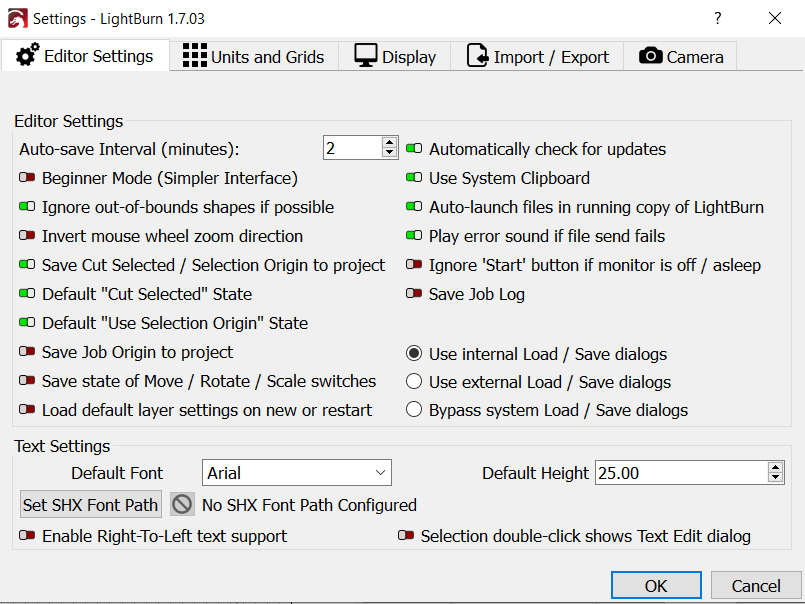Screen dimensions: 805x604
Task: Toggle Automatically check for updates
Action: pyautogui.click(x=414, y=149)
